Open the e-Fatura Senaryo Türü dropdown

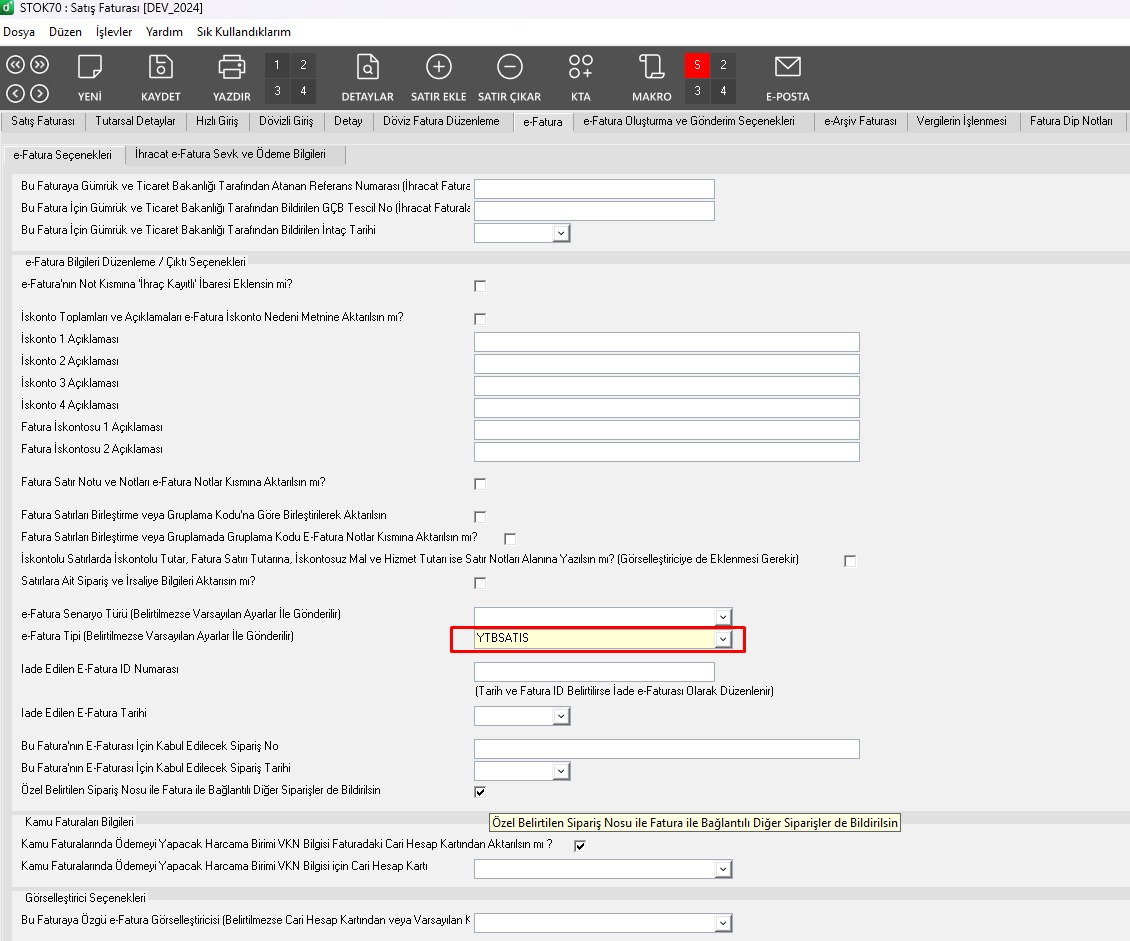tap(723, 617)
